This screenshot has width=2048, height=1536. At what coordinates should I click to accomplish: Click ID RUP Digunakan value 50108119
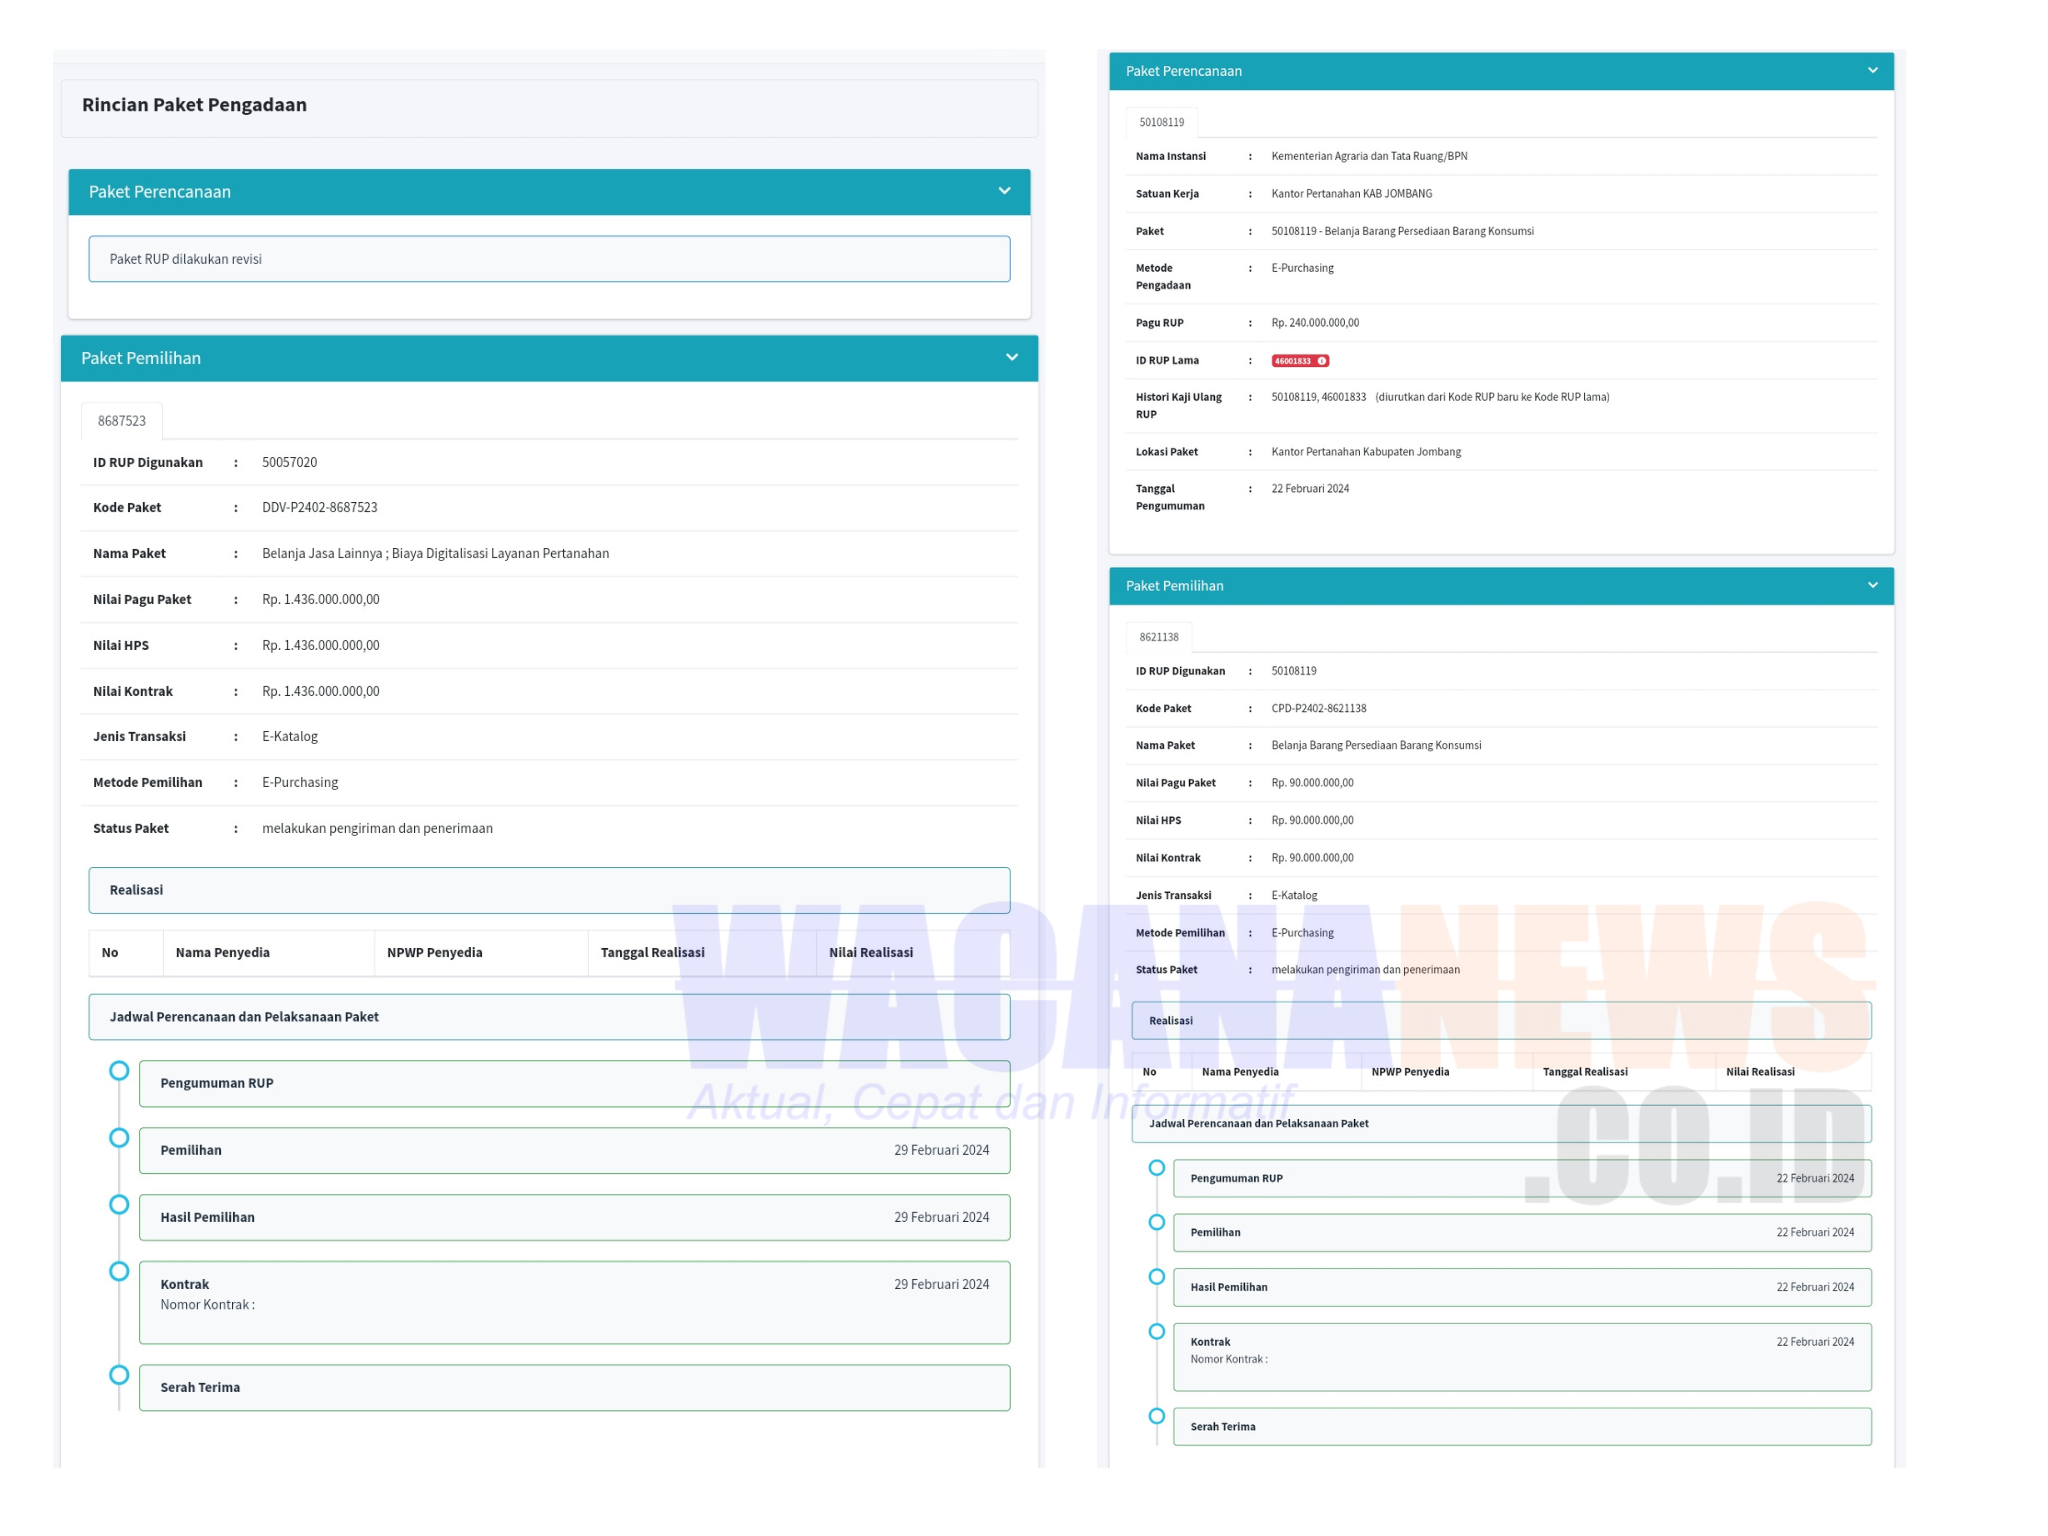[x=1294, y=671]
